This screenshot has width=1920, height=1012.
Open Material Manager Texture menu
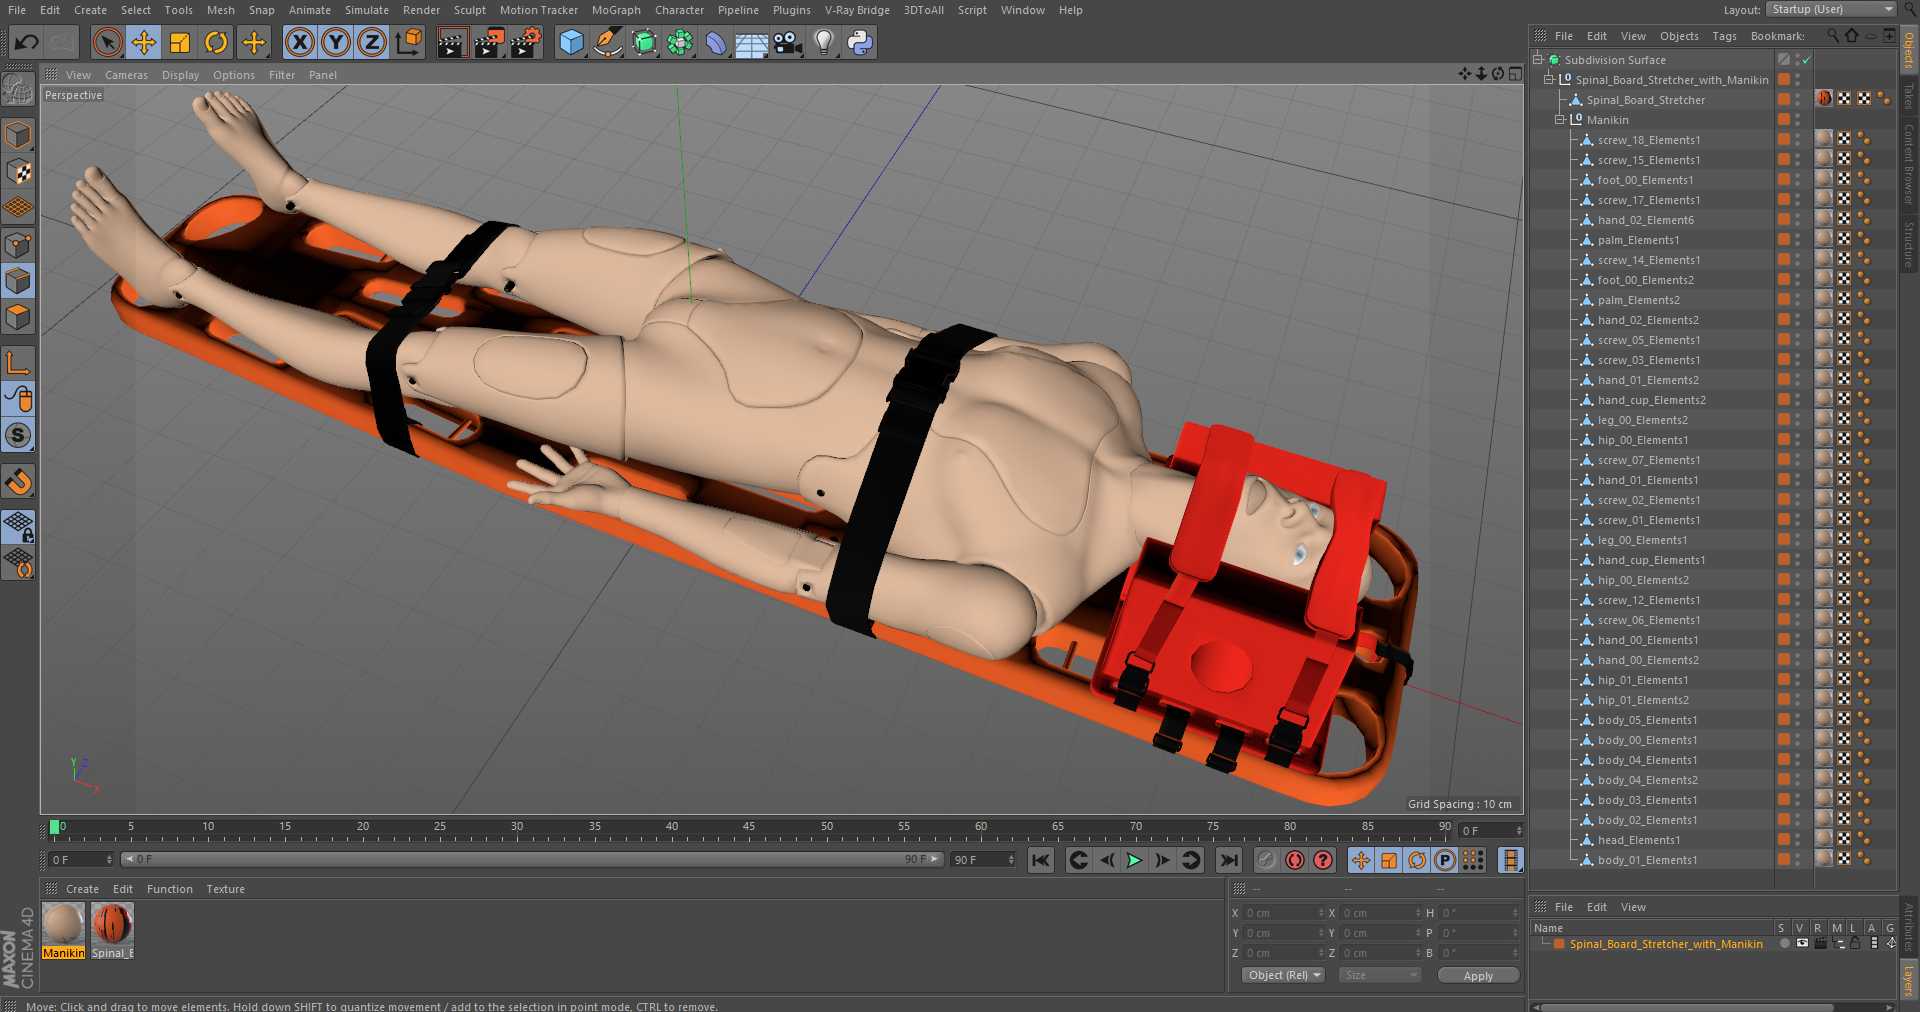tap(225, 889)
